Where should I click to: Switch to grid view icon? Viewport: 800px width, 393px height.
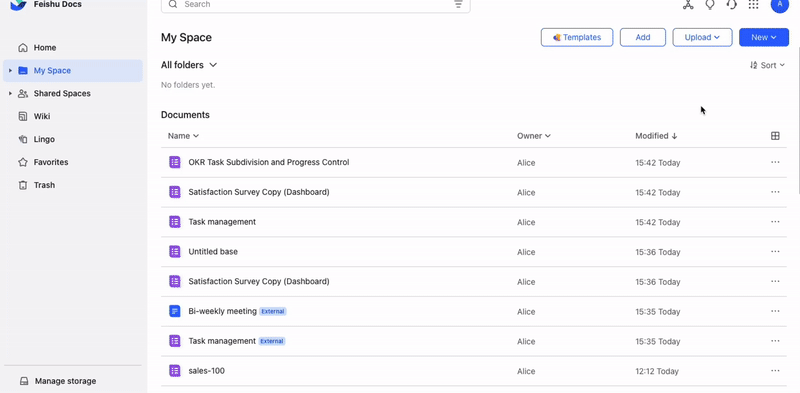(775, 136)
